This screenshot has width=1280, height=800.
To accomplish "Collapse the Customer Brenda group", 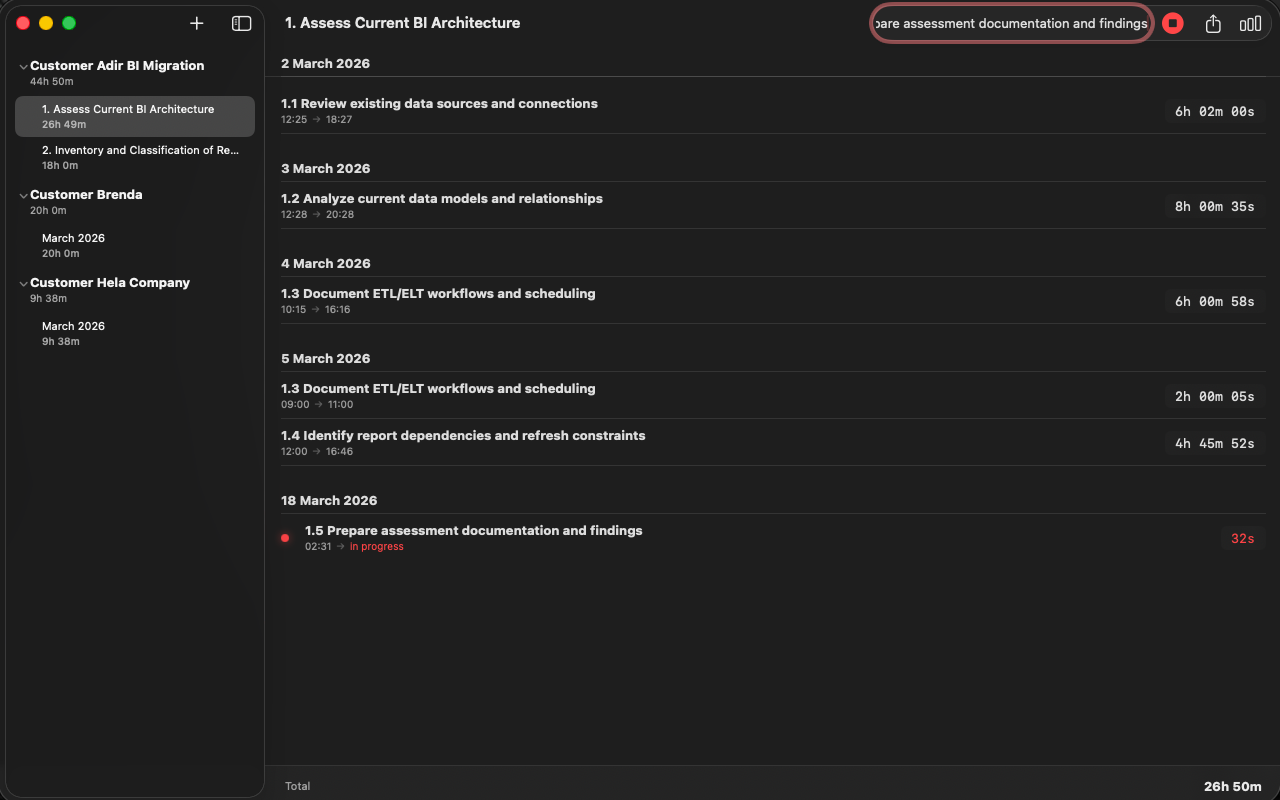I will [x=23, y=194].
